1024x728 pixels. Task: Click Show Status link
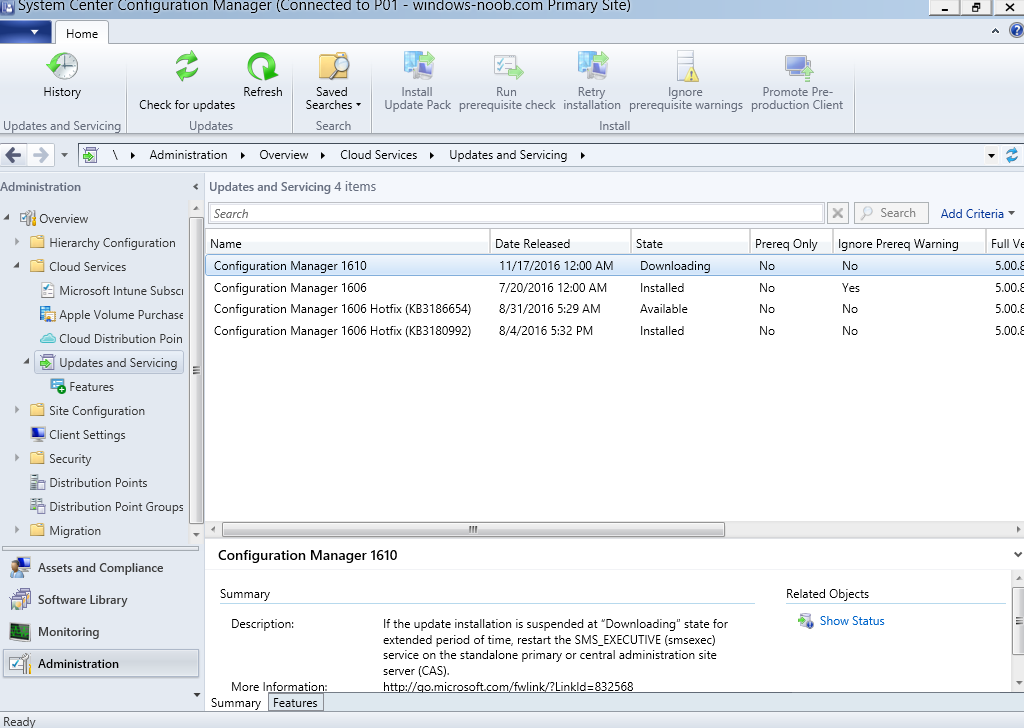point(852,621)
